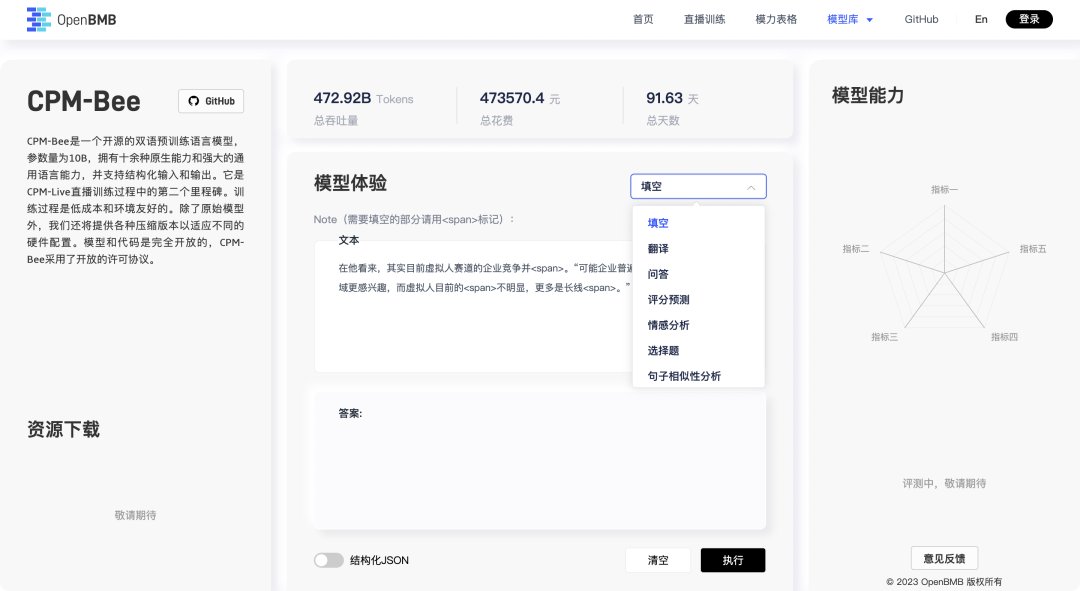This screenshot has height=591, width=1080.
Task: Click the 登录 login button
Action: pos(1029,19)
